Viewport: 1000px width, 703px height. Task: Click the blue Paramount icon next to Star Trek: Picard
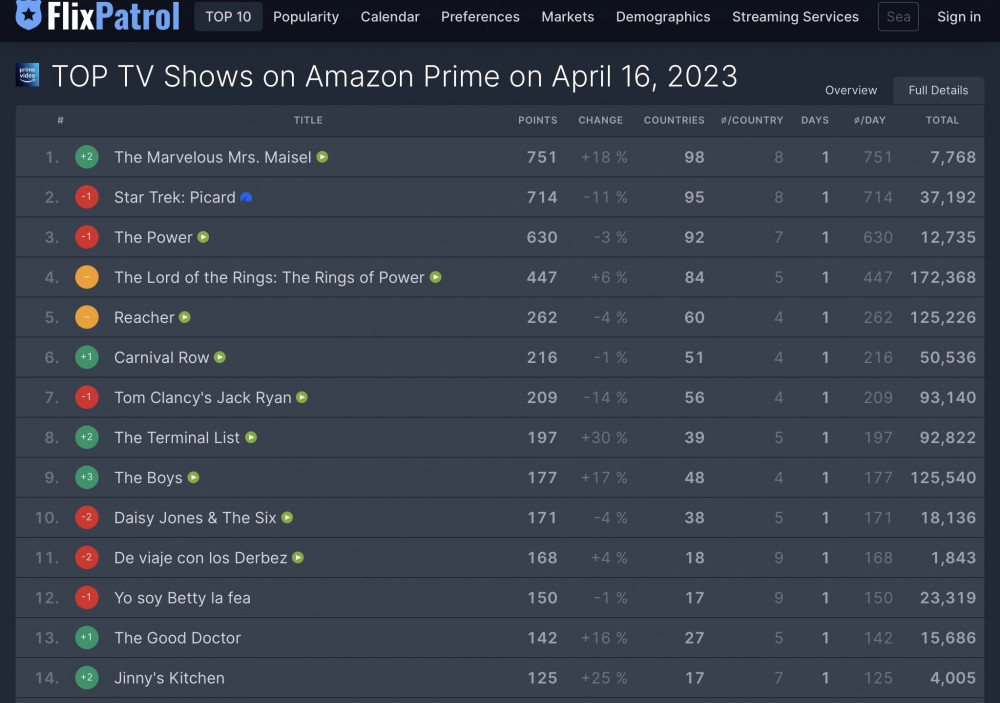[246, 197]
